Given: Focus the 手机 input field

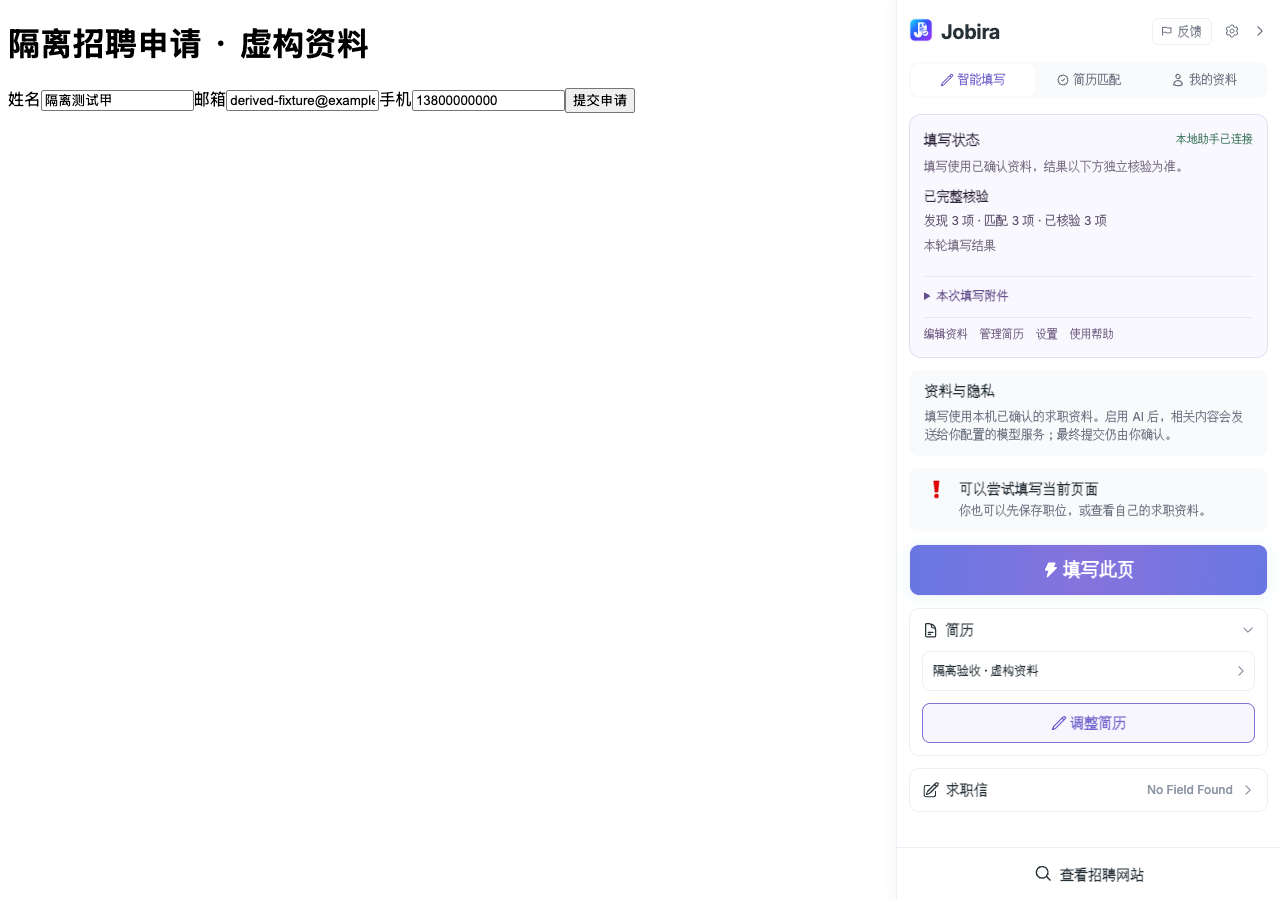Looking at the screenshot, I should click(x=488, y=100).
